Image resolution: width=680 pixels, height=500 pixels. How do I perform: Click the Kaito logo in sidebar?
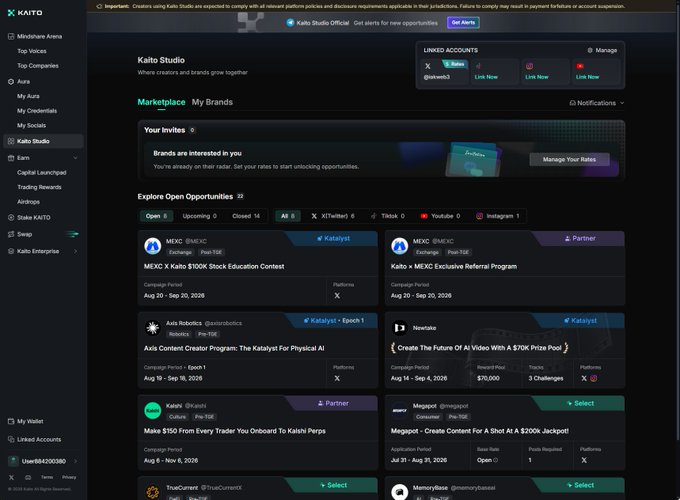[x=25, y=13]
